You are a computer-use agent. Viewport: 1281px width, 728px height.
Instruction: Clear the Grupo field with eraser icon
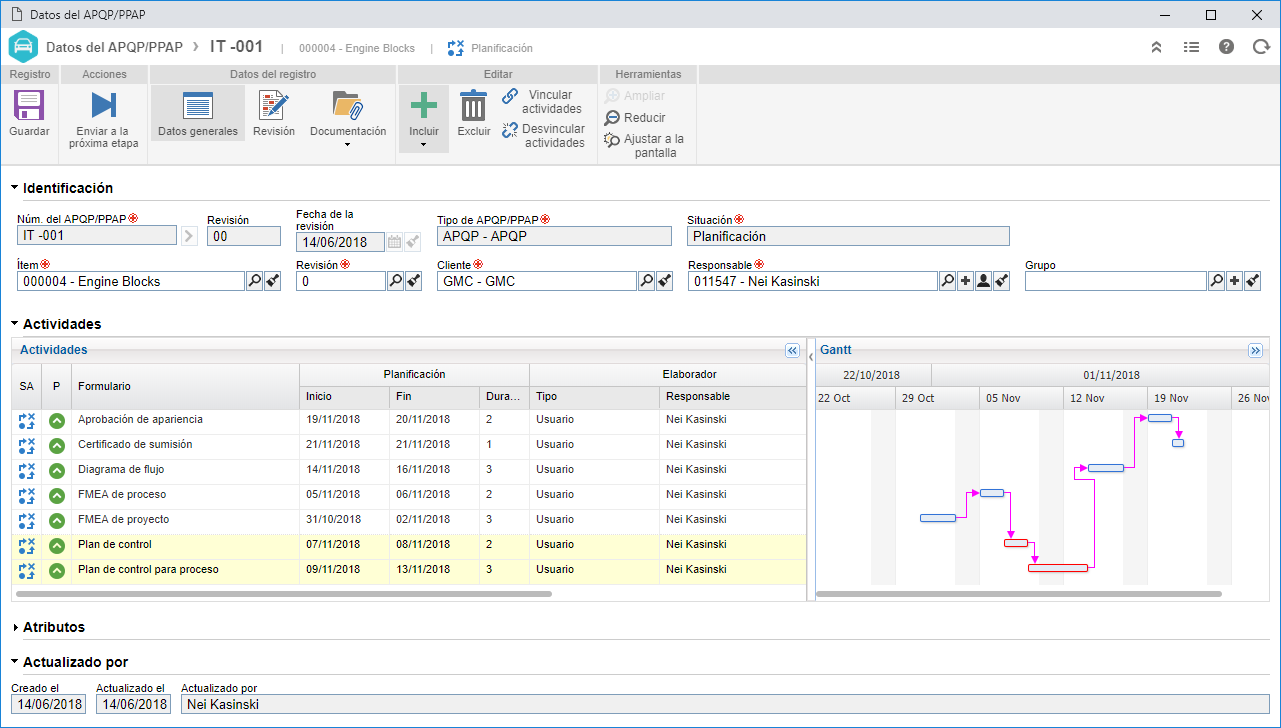pos(1252,282)
